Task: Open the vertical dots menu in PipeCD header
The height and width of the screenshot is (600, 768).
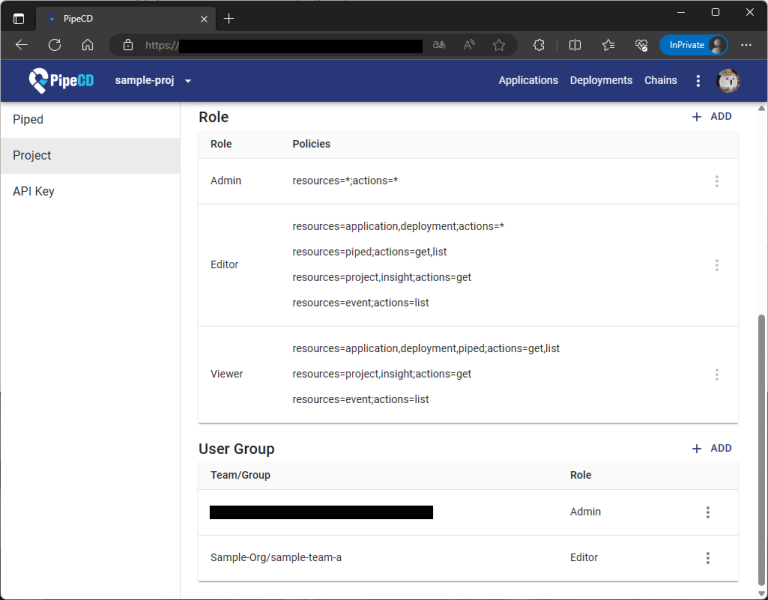Action: coord(698,81)
